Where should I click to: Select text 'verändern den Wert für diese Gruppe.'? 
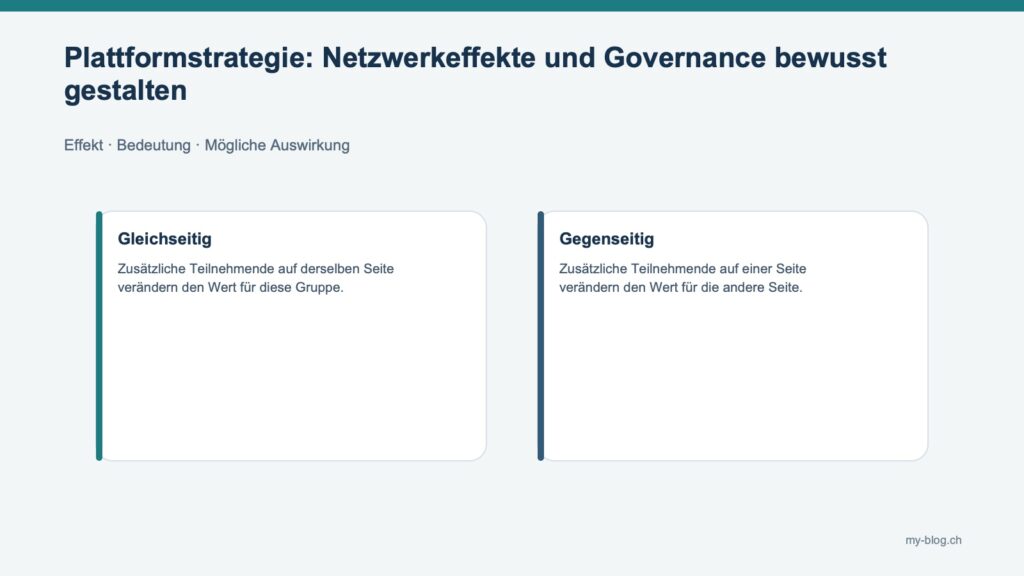[231, 287]
